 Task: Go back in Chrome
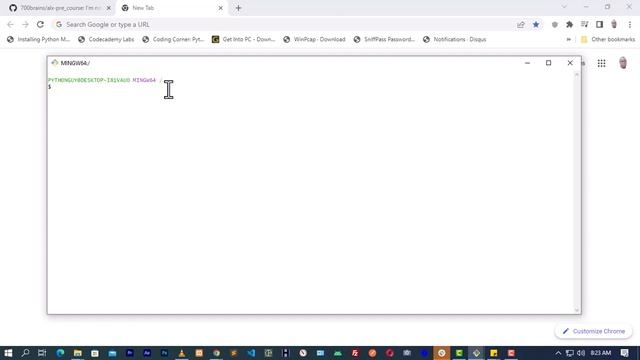10,24
